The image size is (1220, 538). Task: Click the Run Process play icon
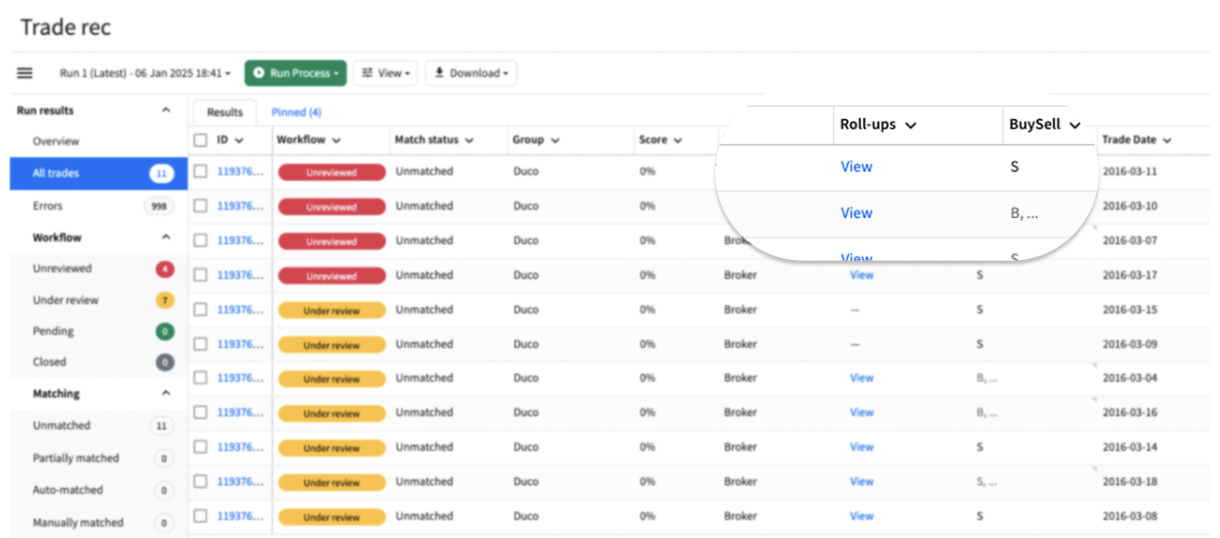259,73
